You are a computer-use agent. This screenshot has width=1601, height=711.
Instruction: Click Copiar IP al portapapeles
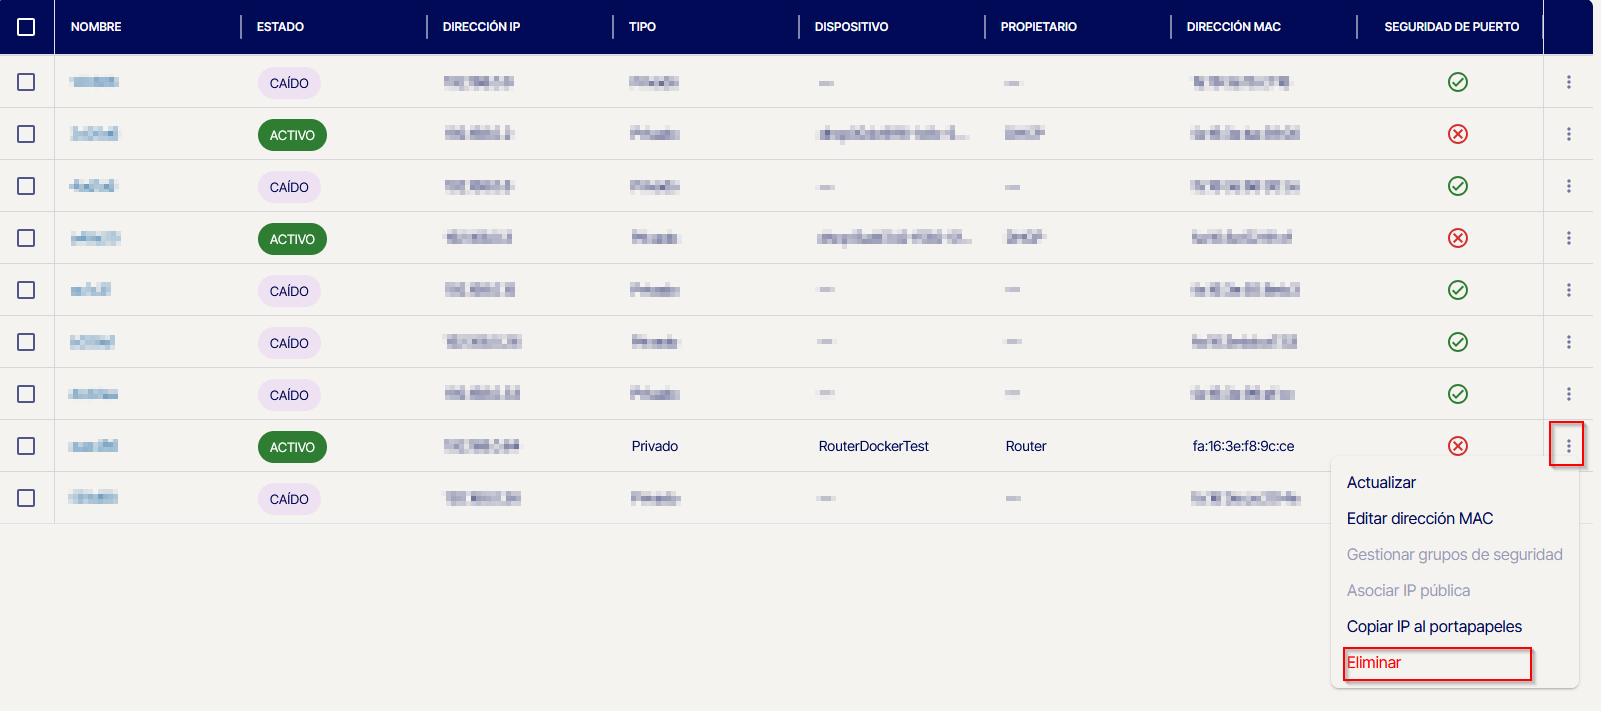1434,627
